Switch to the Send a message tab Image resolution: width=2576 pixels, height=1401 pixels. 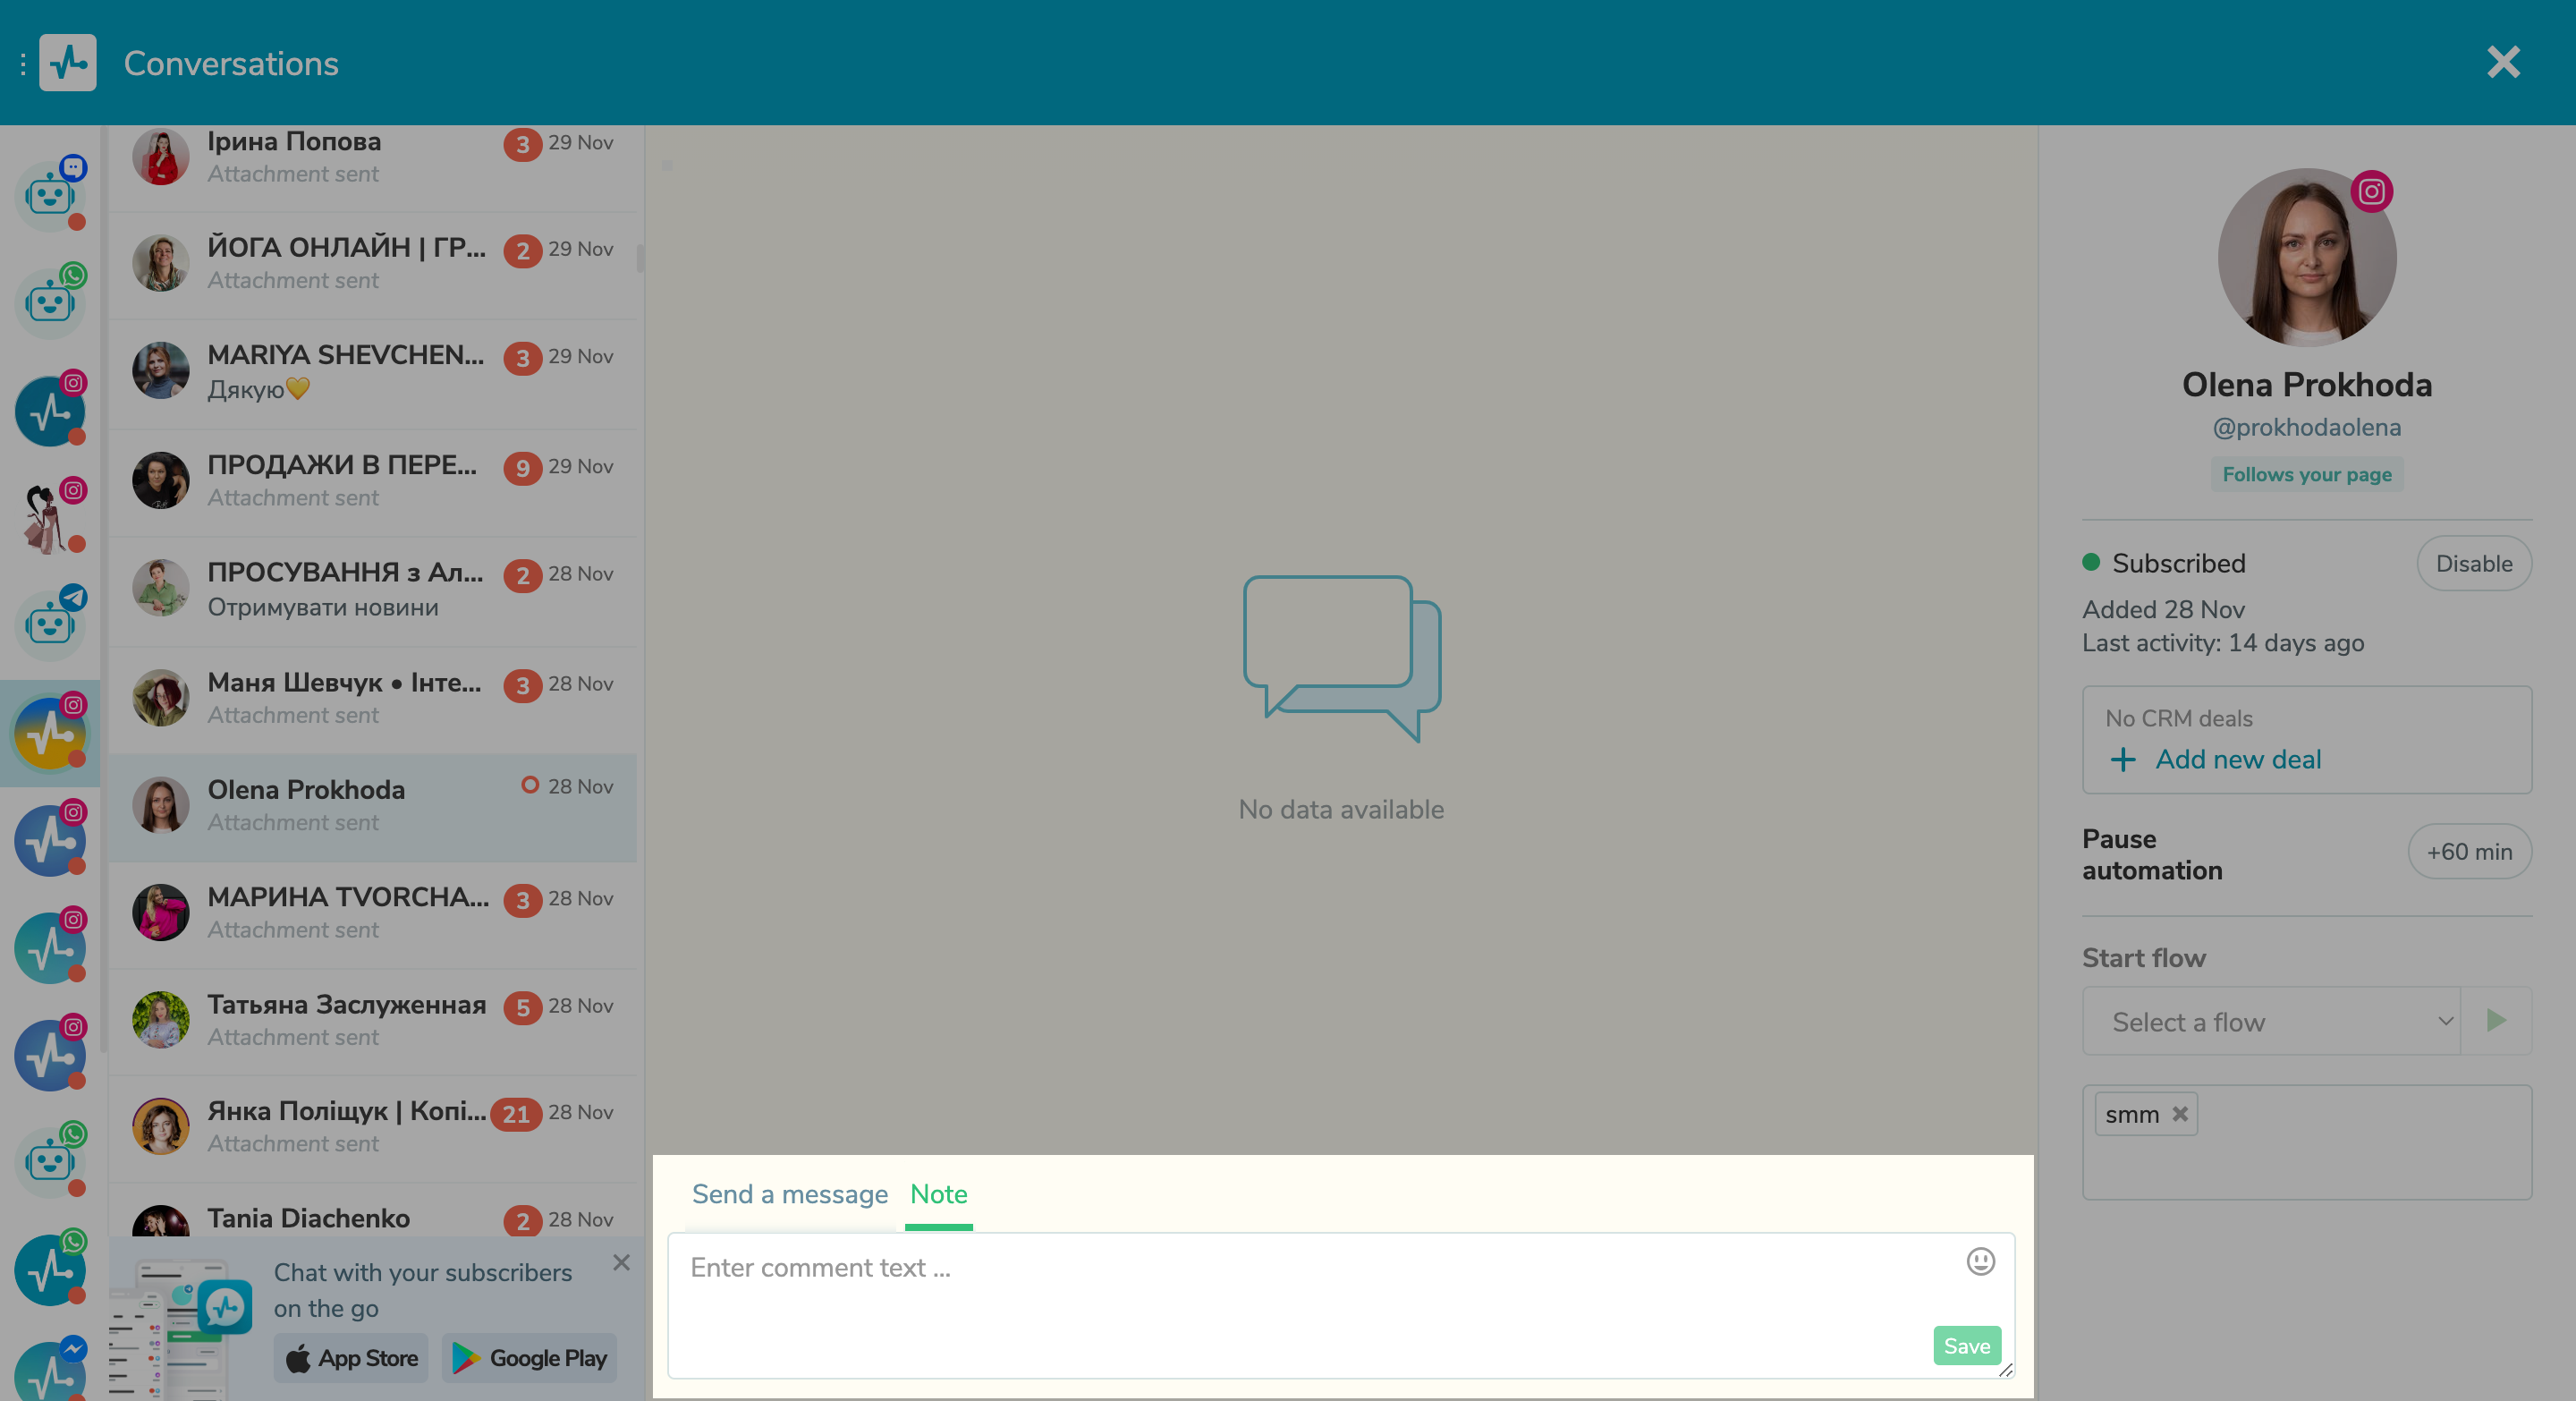pos(789,1194)
